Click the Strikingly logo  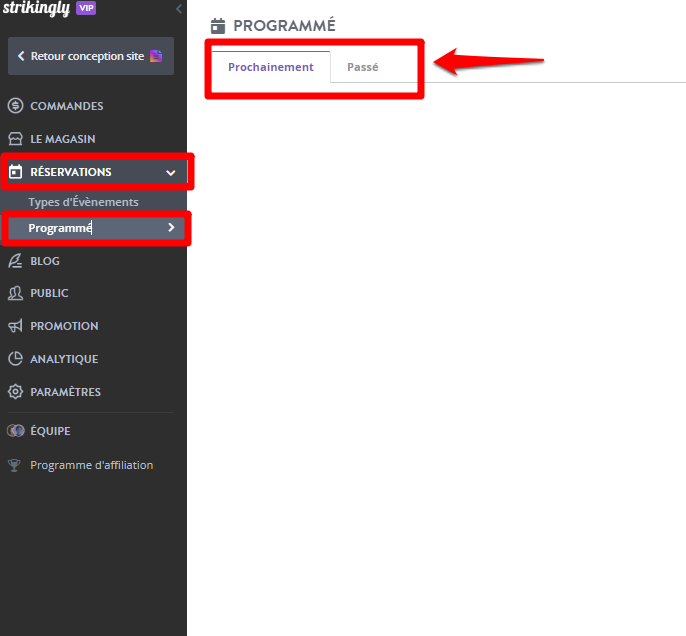(x=36, y=8)
